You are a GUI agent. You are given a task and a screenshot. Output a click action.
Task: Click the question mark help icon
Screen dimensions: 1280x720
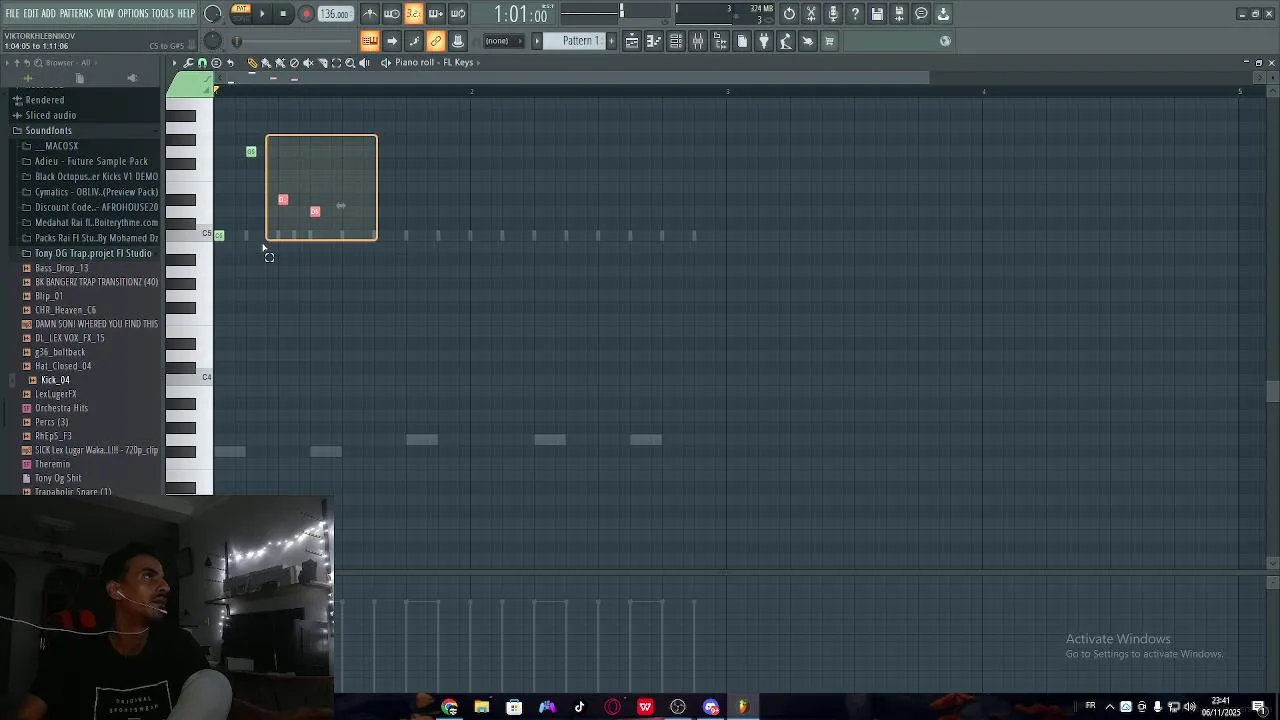tap(855, 14)
